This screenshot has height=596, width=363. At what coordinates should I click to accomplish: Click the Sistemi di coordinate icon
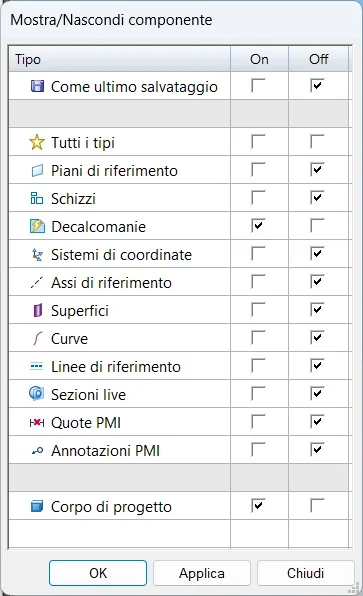tap(37, 255)
